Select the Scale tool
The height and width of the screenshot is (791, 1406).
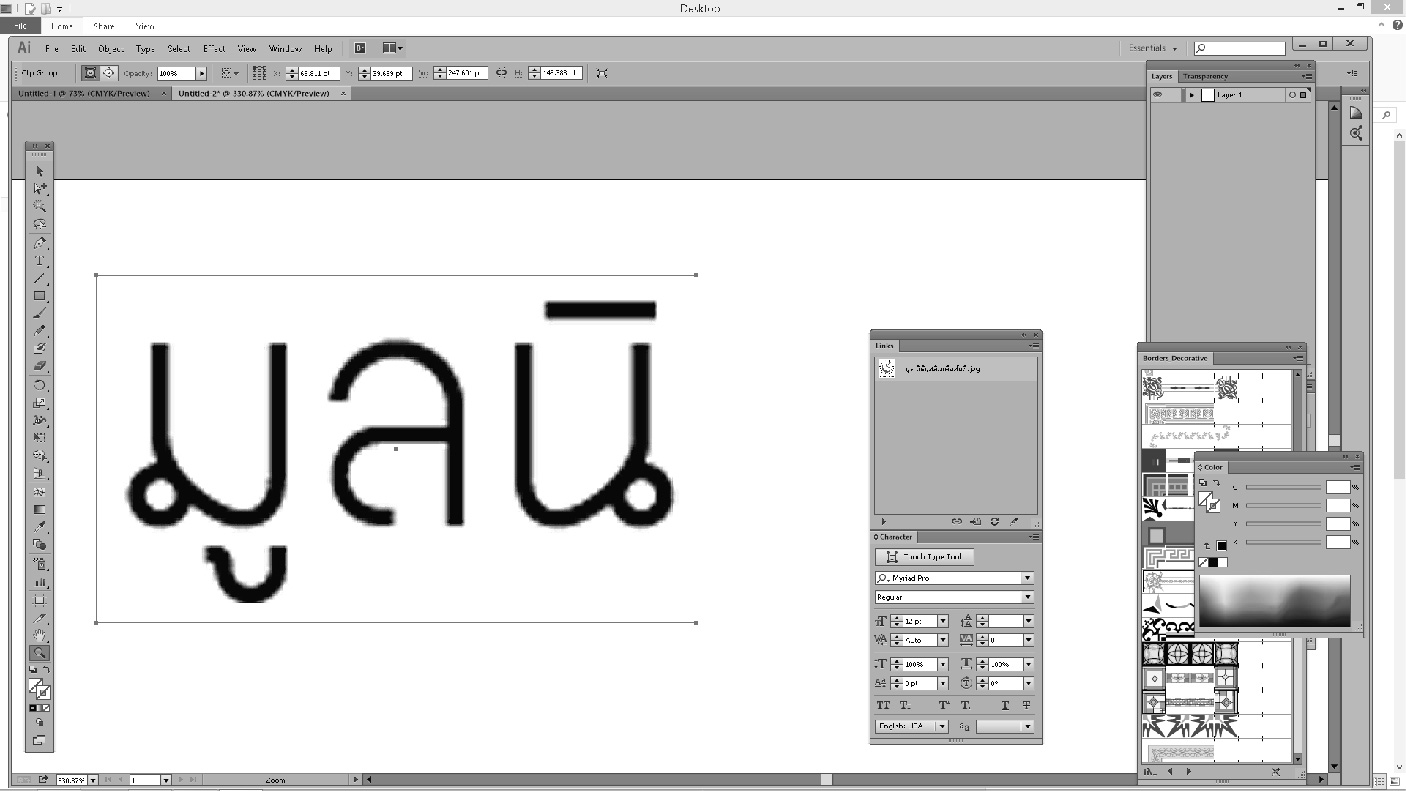click(40, 402)
